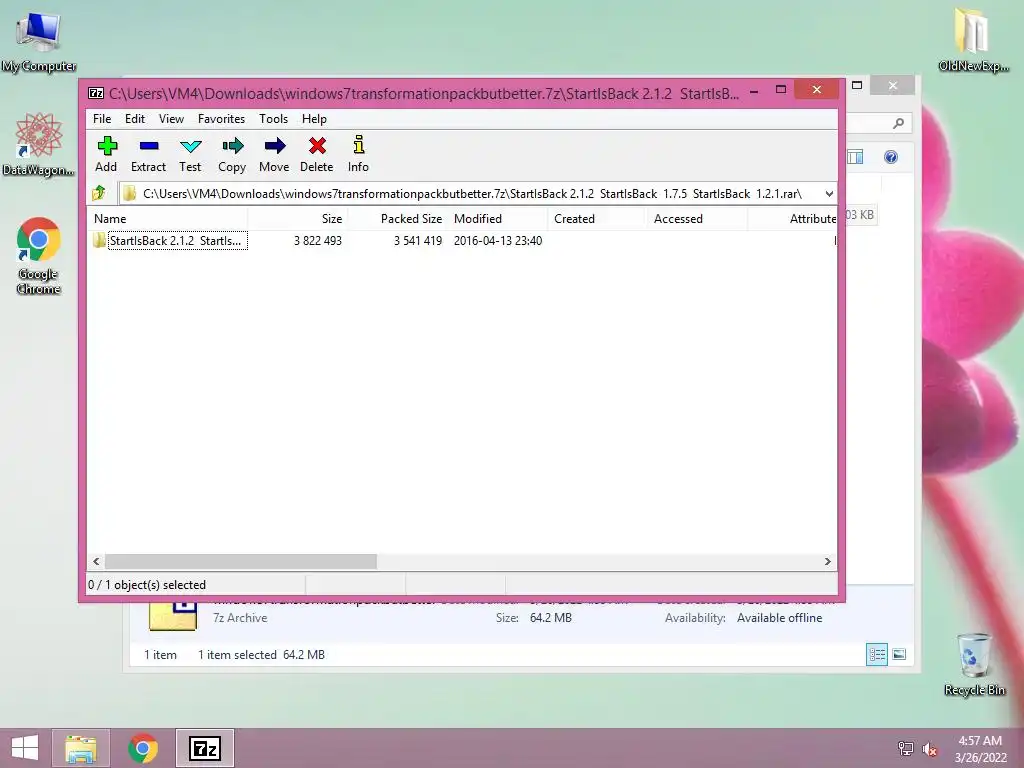The image size is (1024, 768).
Task: Sort by the Attributes column
Action: 792,219
